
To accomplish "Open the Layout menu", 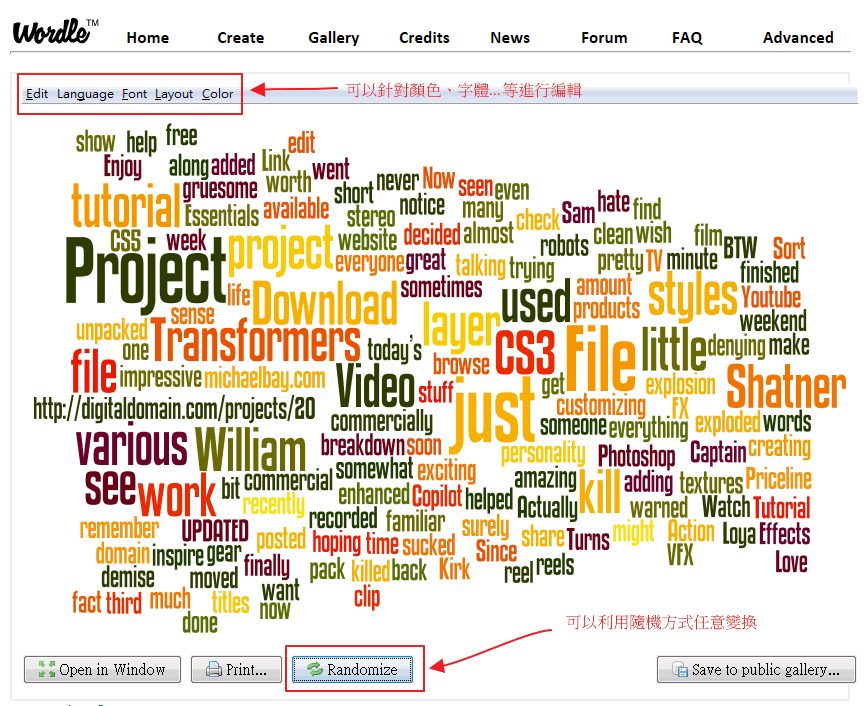I will pyautogui.click(x=174, y=94).
